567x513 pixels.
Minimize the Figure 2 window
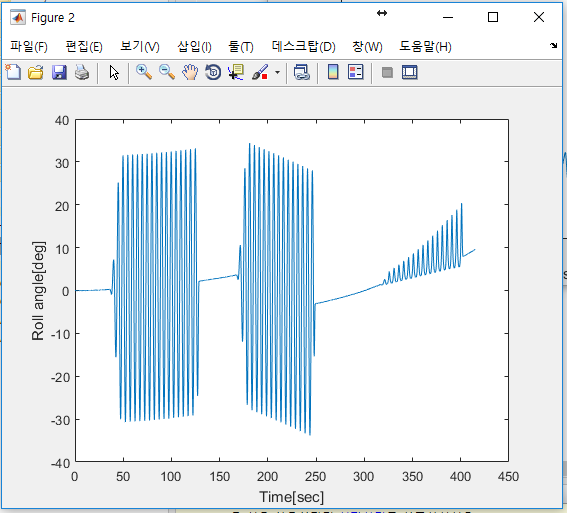tap(448, 17)
